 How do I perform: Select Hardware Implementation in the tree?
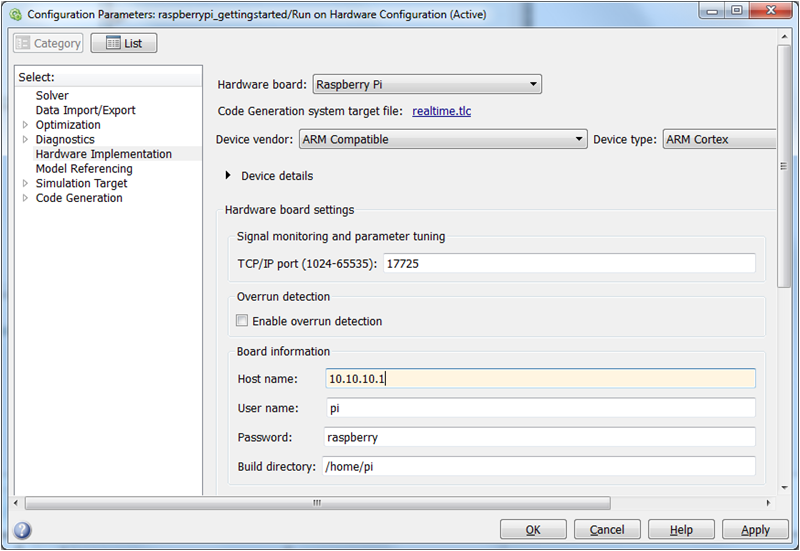pyautogui.click(x=104, y=154)
